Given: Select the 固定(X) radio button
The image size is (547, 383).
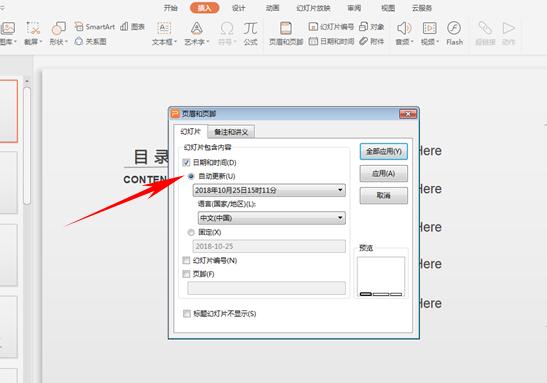Looking at the screenshot, I should tap(191, 232).
